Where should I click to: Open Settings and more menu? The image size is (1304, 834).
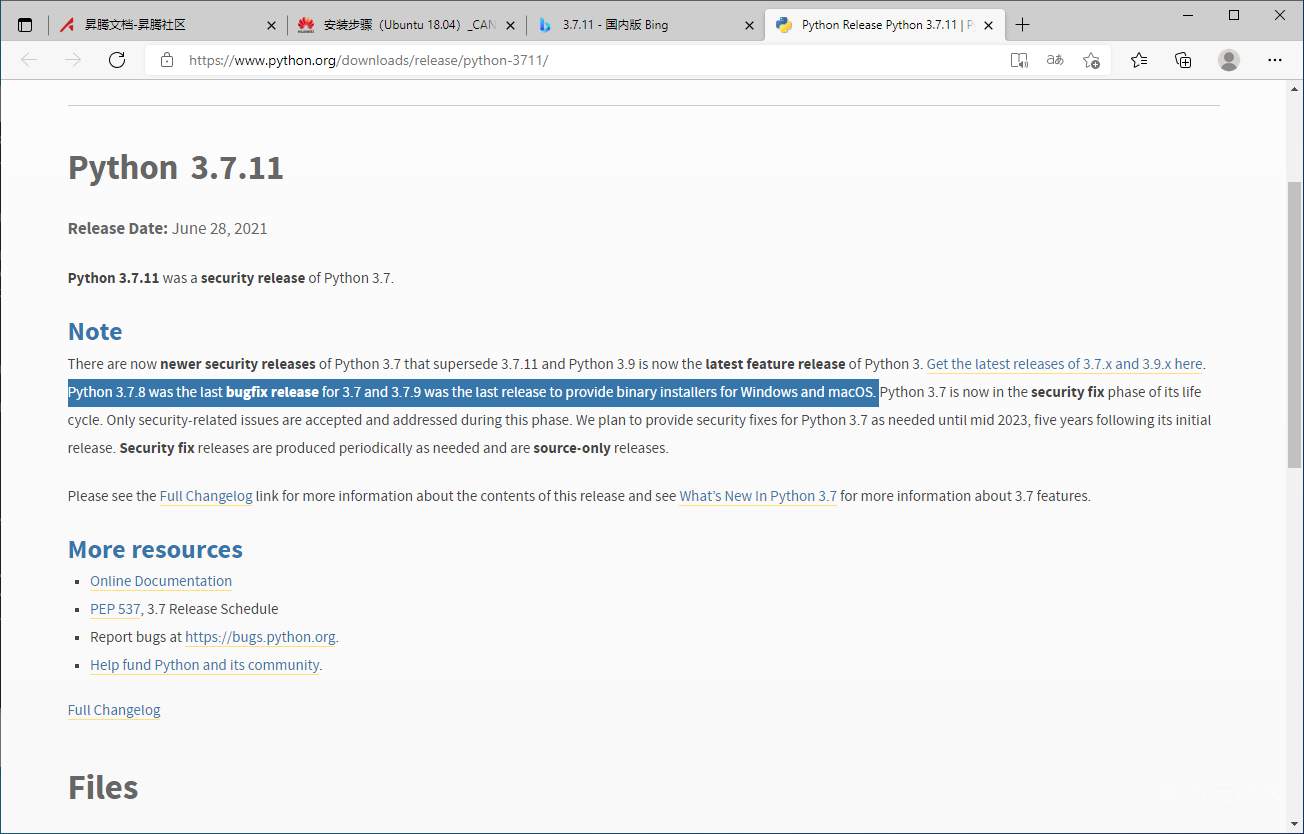click(x=1274, y=60)
